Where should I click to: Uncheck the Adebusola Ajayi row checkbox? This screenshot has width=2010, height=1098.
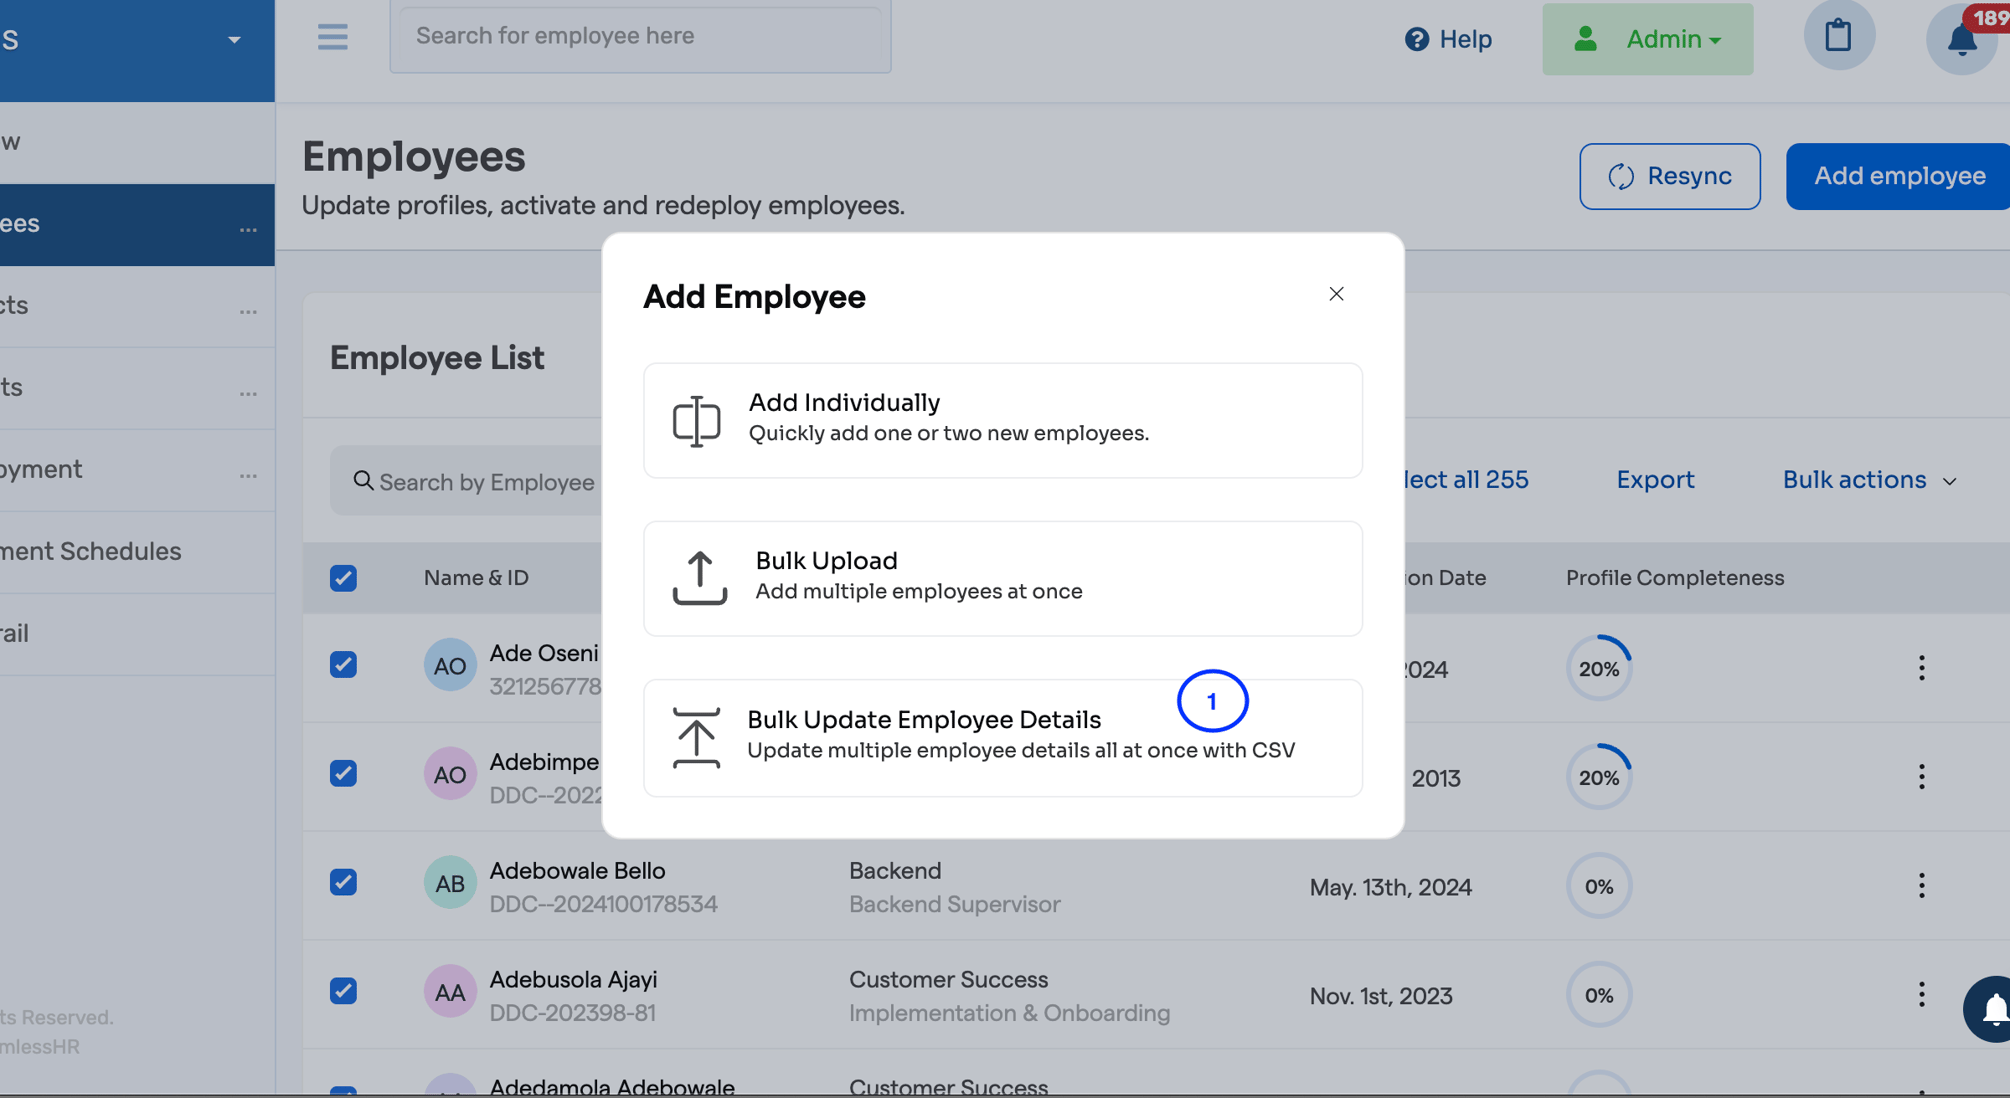click(x=343, y=992)
